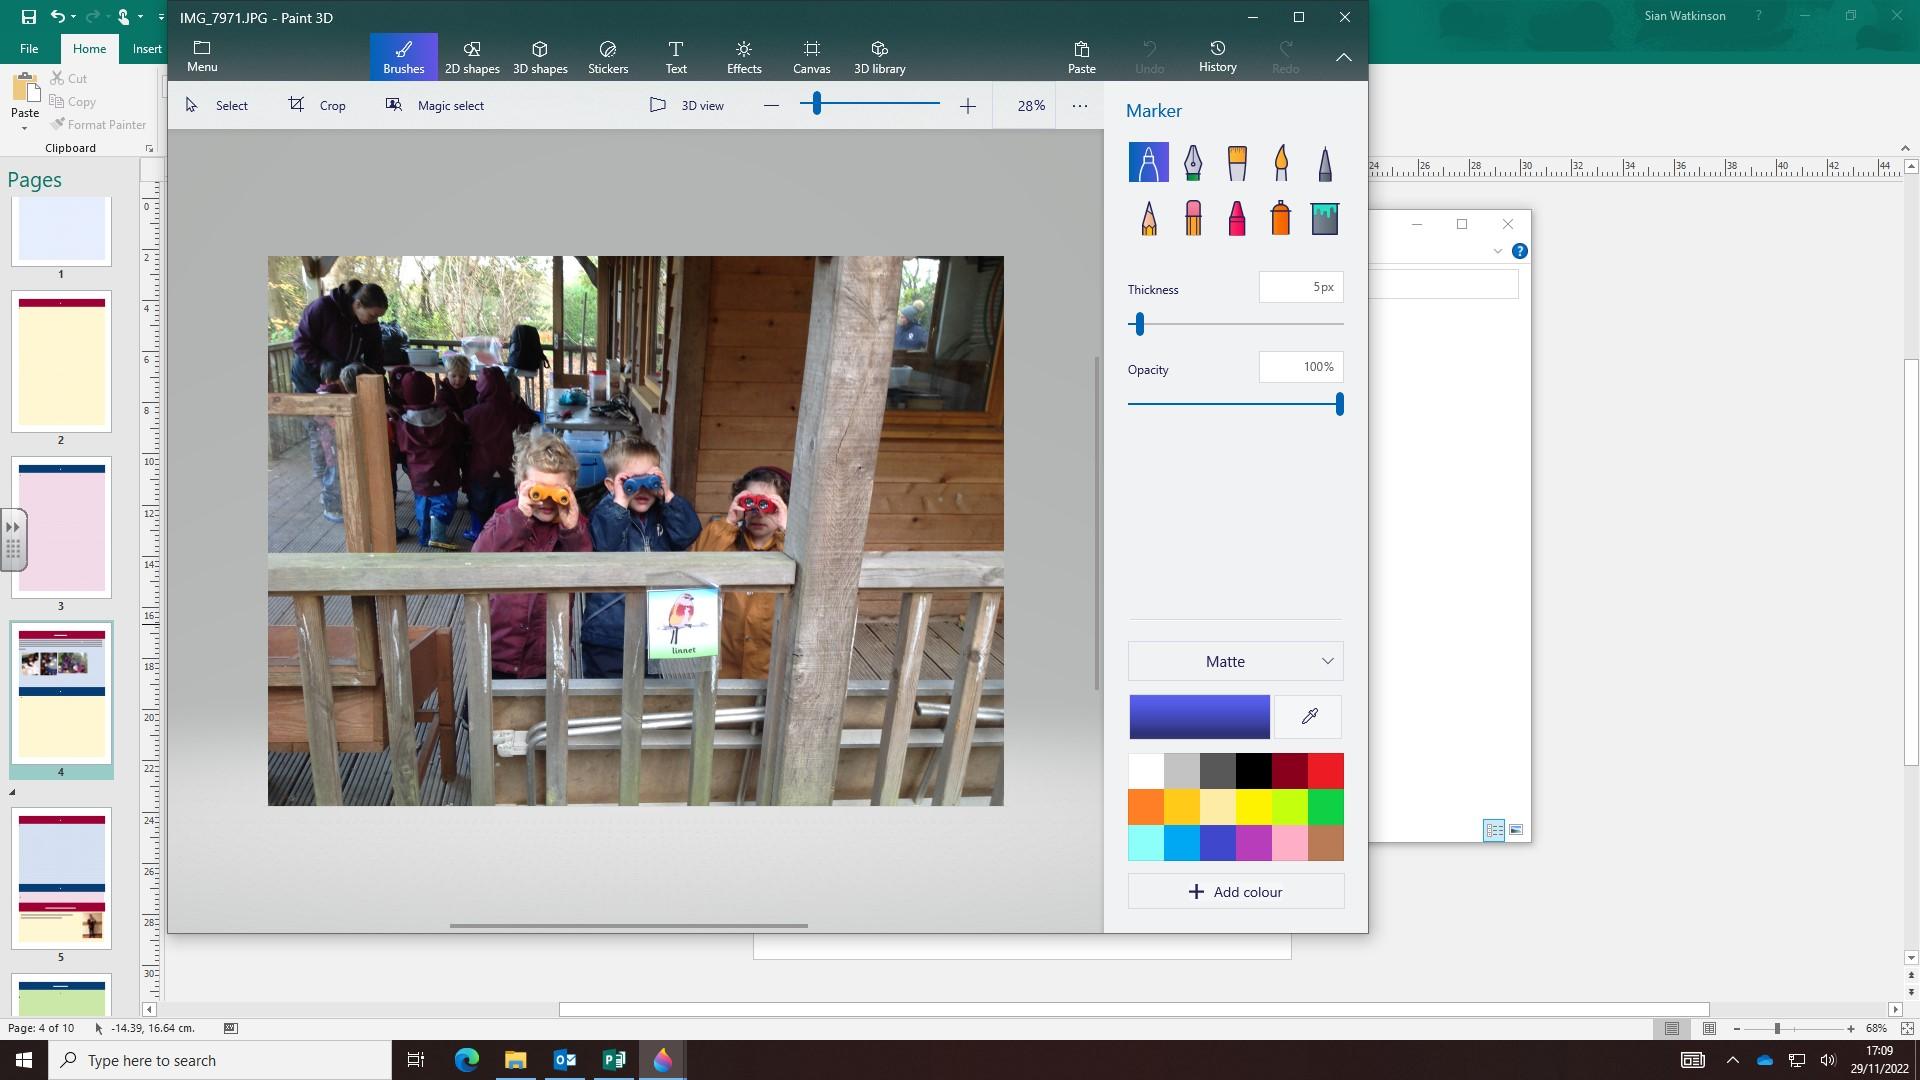Activate the eyedropper colour picker
The width and height of the screenshot is (1920, 1080).
(x=1309, y=716)
